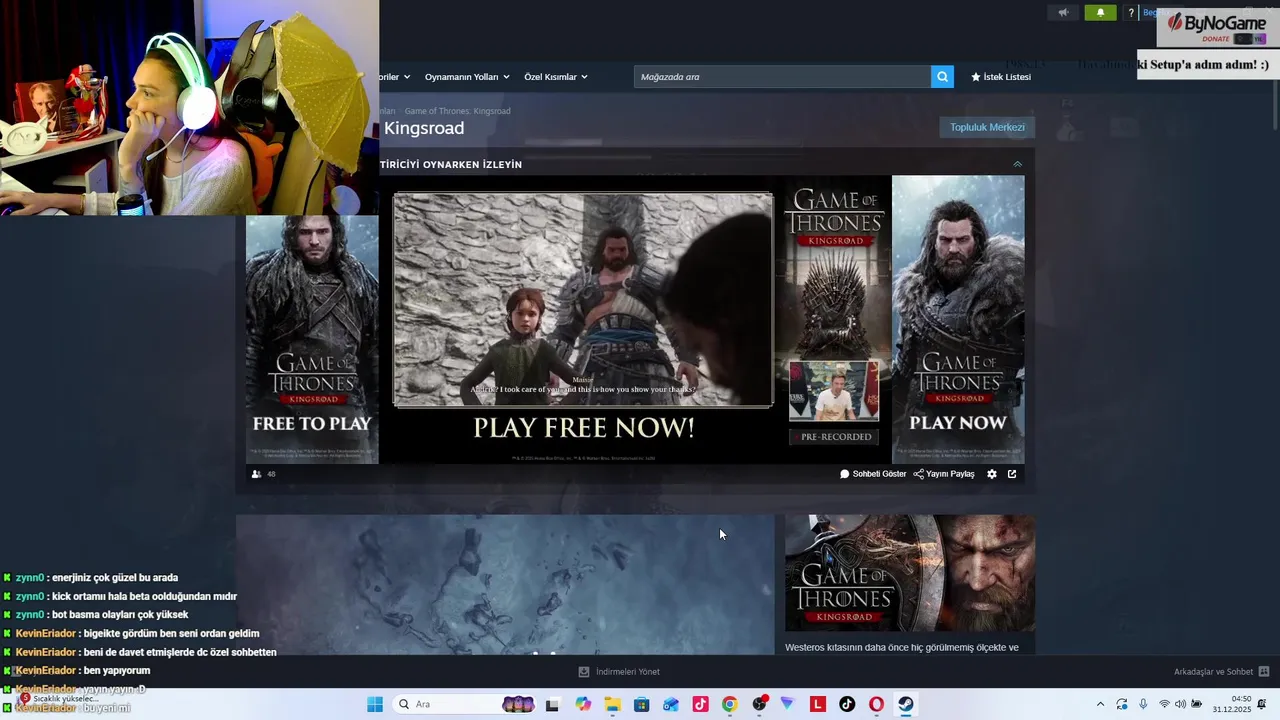Open broadcast settings gear icon
Image resolution: width=1280 pixels, height=720 pixels.
[992, 474]
